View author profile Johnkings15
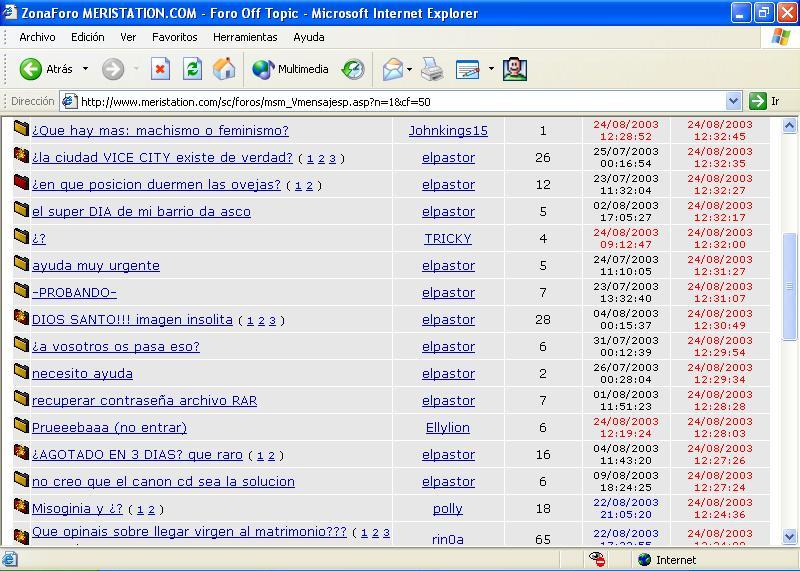 [x=448, y=131]
